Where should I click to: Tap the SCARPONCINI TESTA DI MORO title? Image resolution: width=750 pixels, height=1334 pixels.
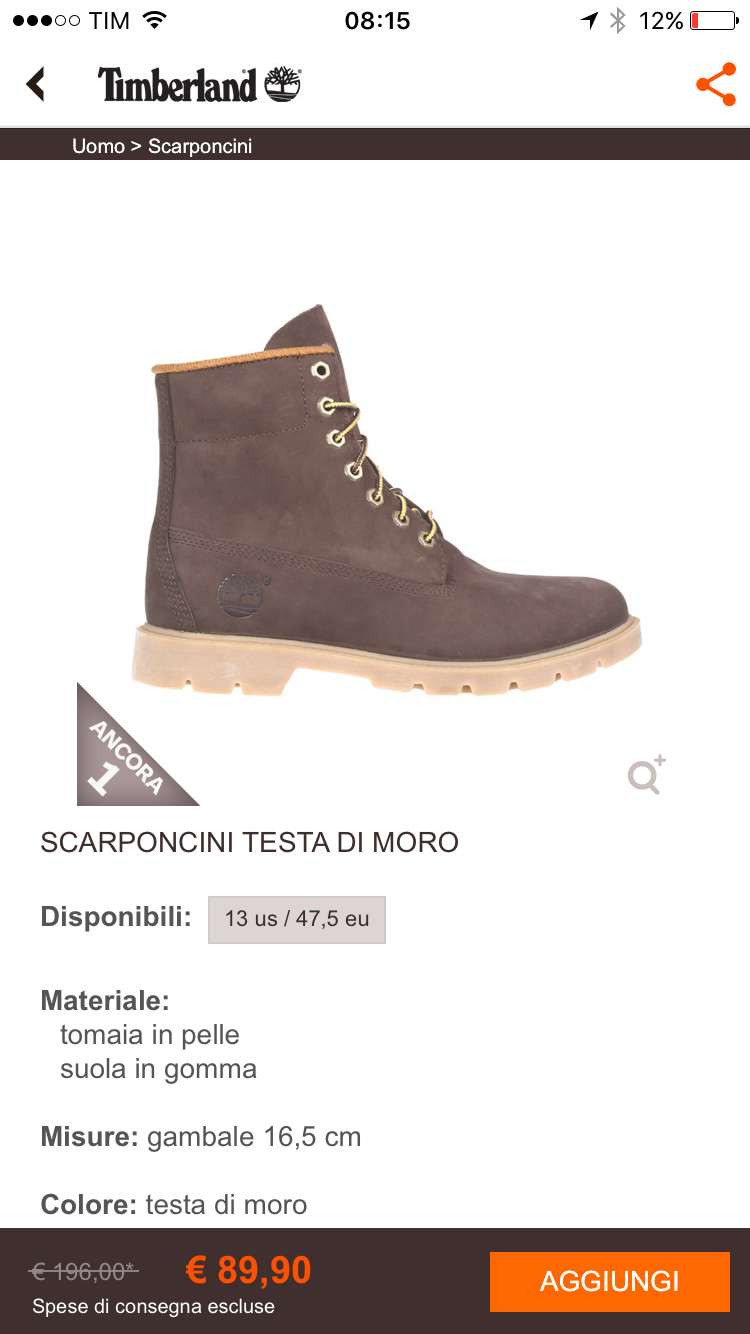click(x=249, y=842)
